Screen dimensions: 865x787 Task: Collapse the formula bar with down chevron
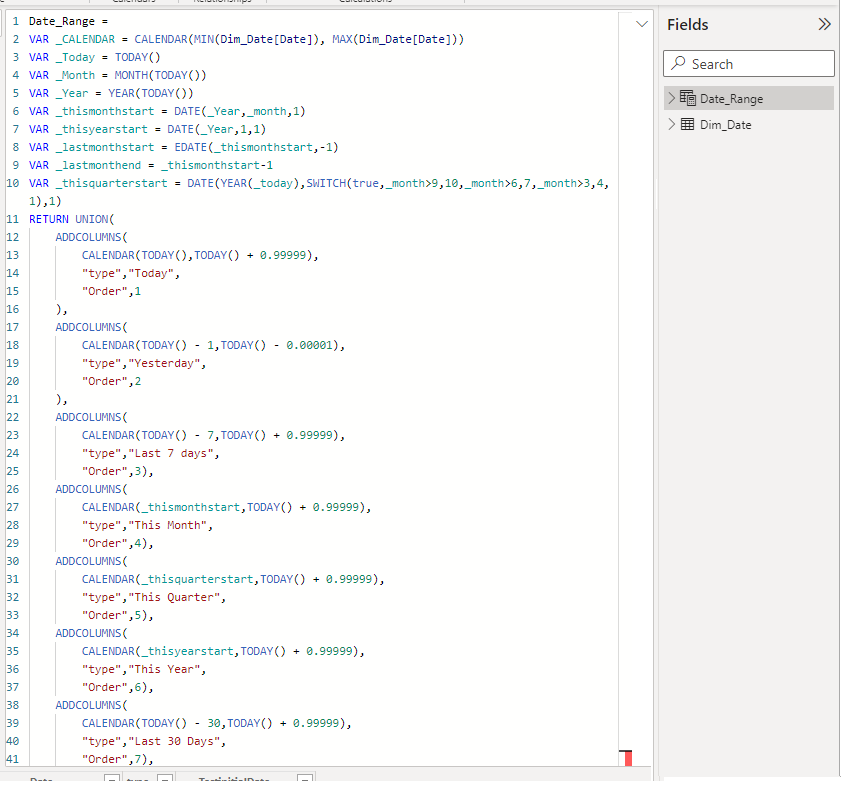tap(642, 24)
